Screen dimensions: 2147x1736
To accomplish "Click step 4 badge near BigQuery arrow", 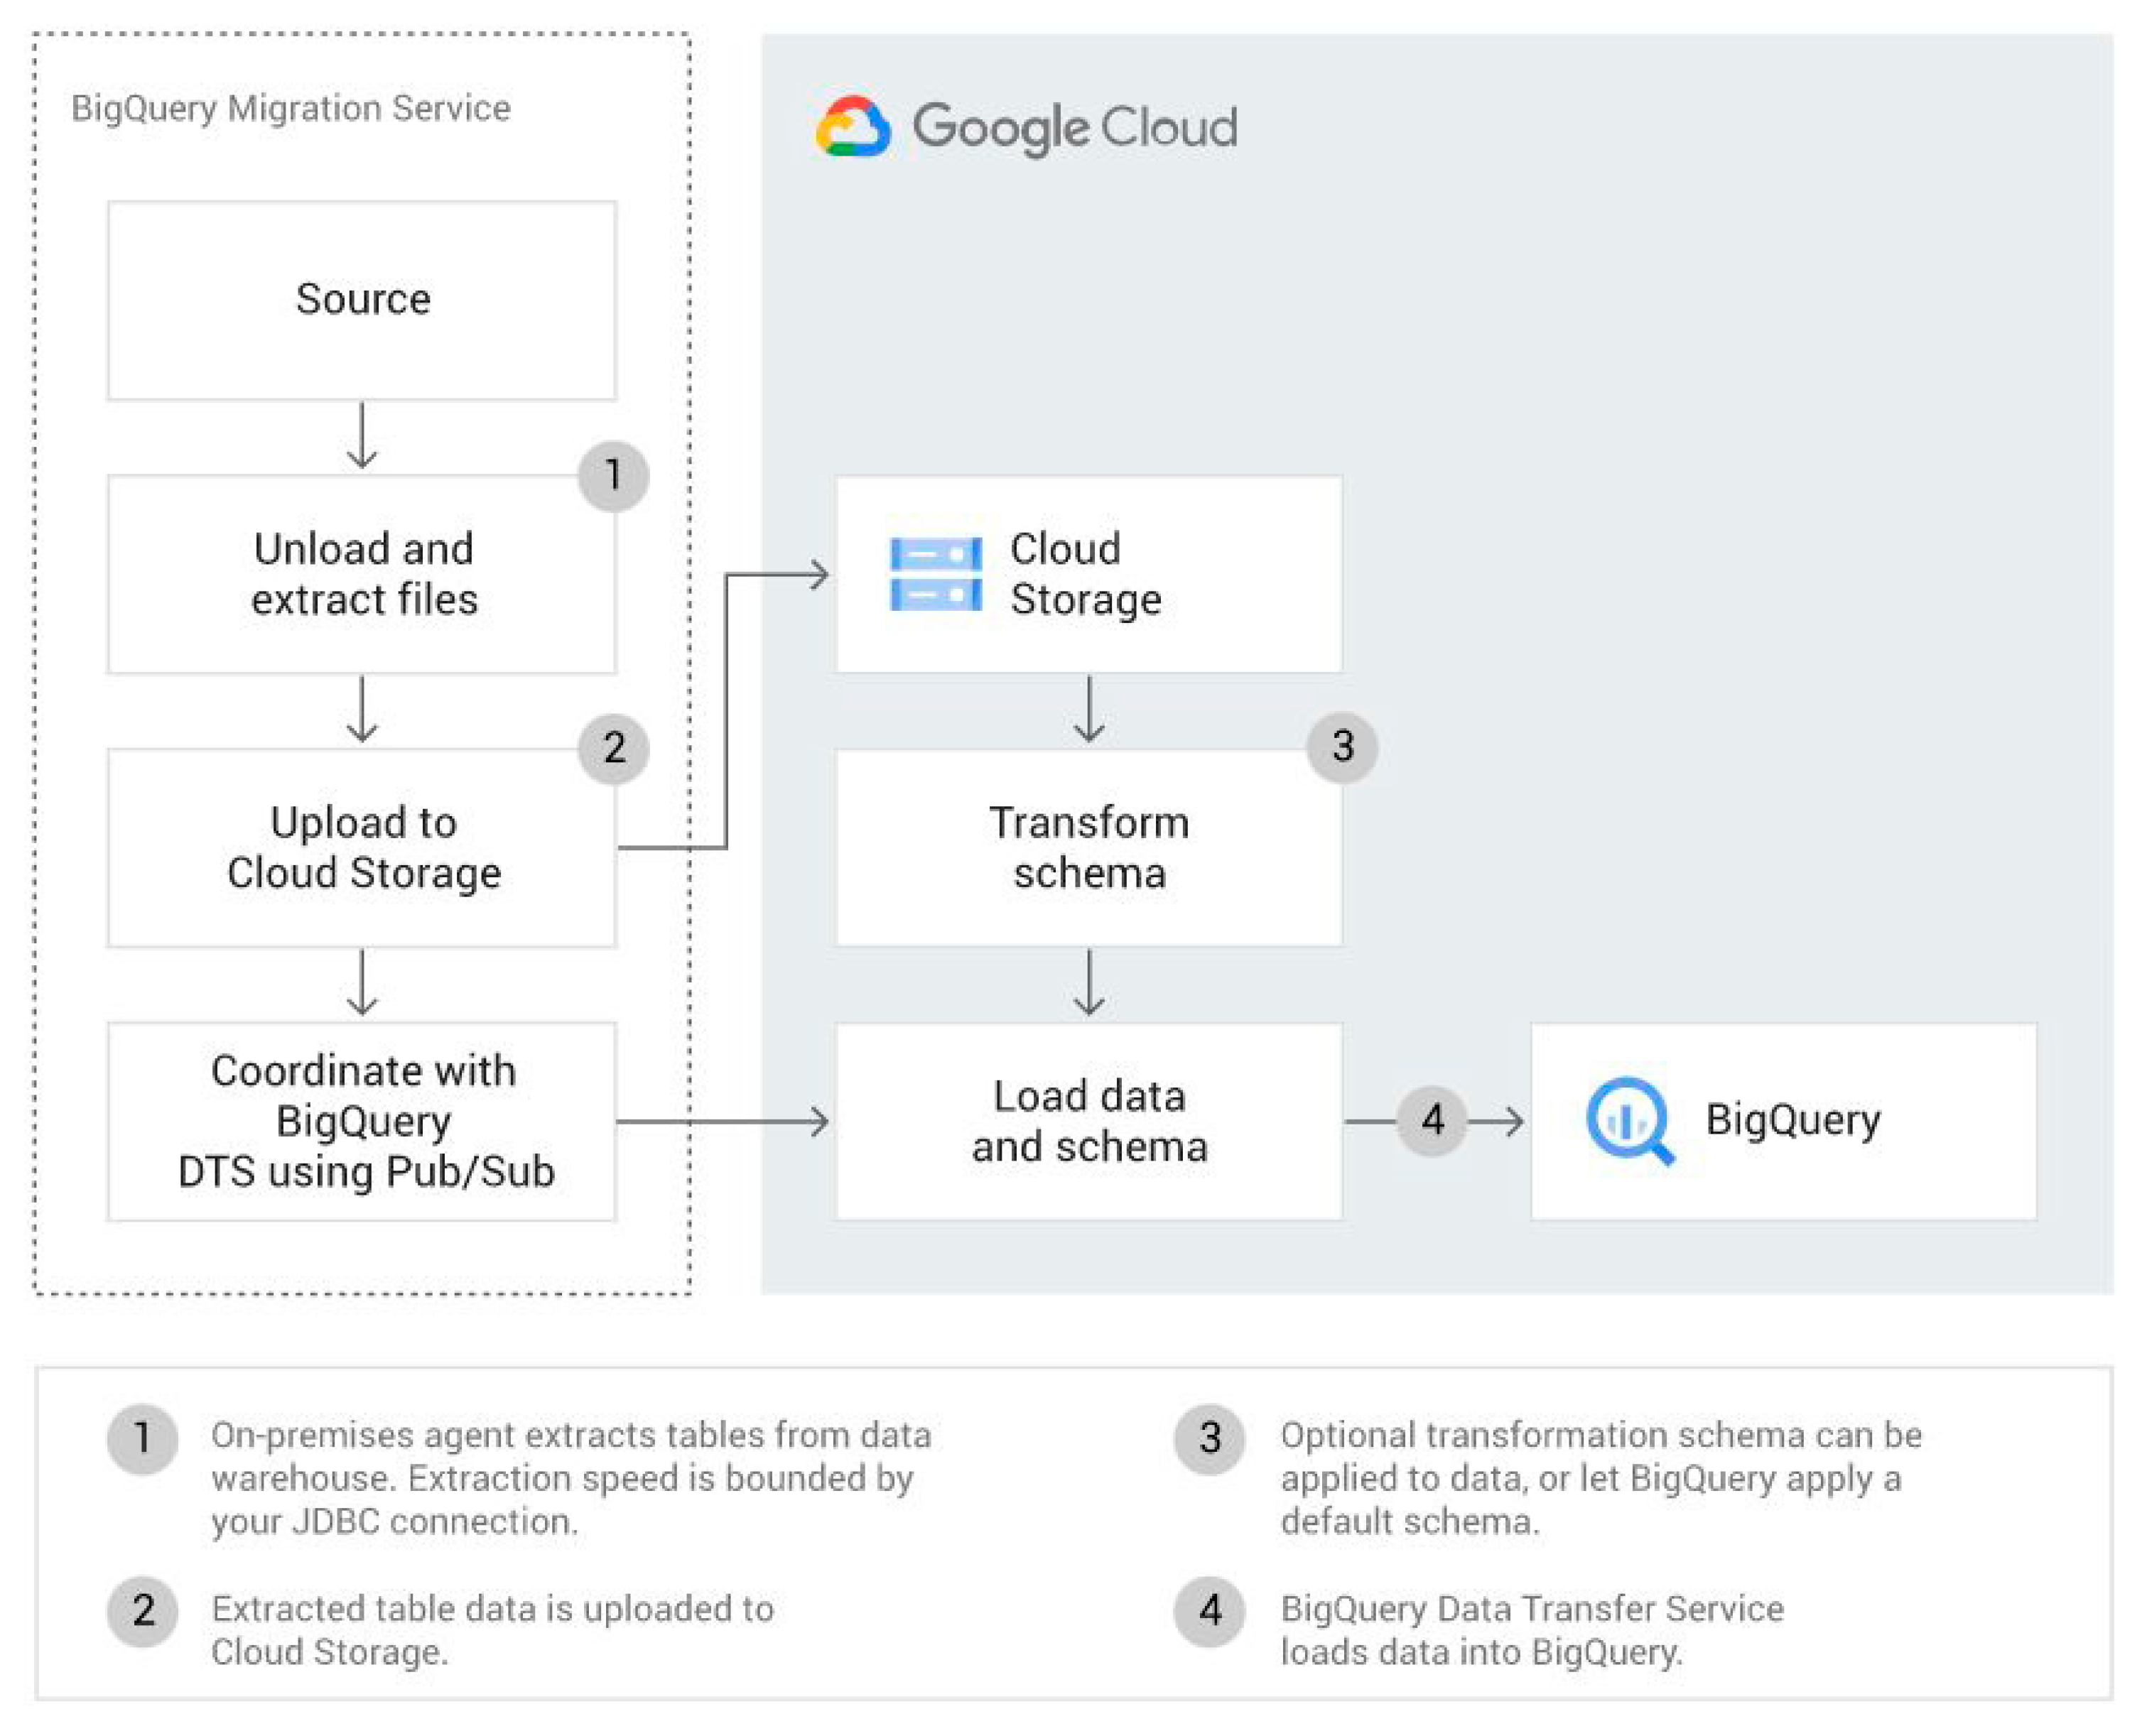I will point(1432,1121).
